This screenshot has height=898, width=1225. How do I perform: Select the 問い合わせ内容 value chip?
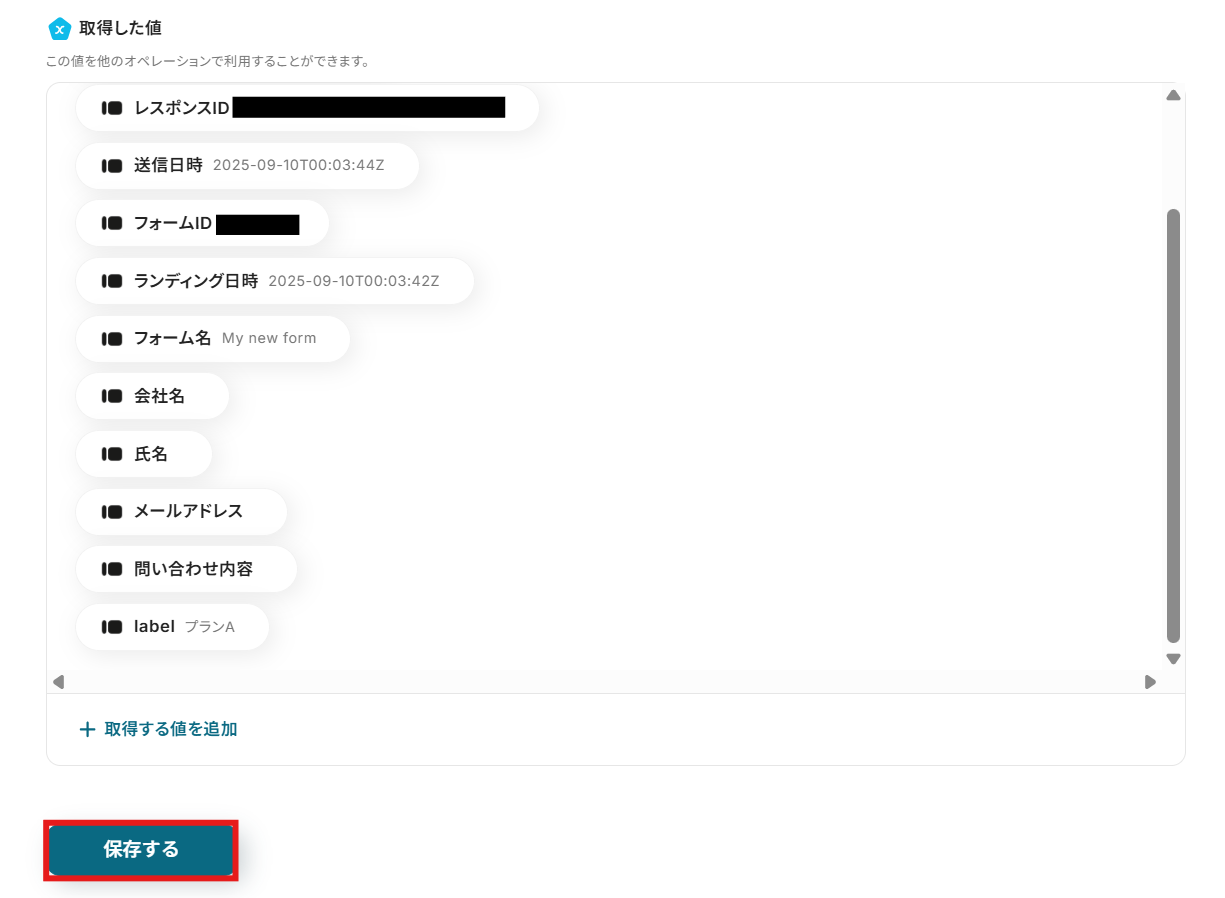point(186,569)
